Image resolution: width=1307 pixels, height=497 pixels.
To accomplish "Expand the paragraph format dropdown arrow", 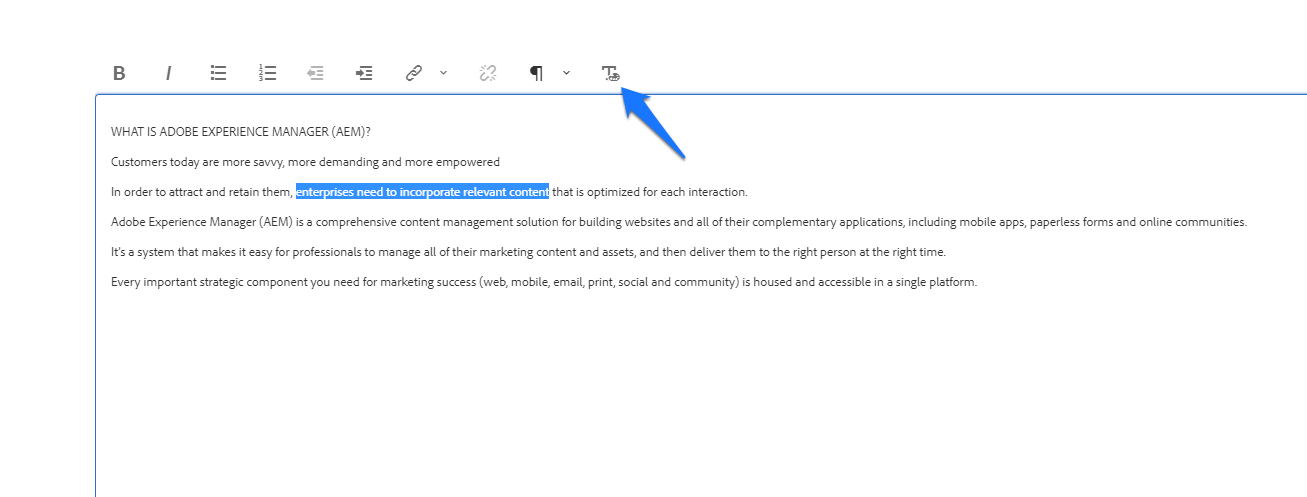I will point(566,72).
